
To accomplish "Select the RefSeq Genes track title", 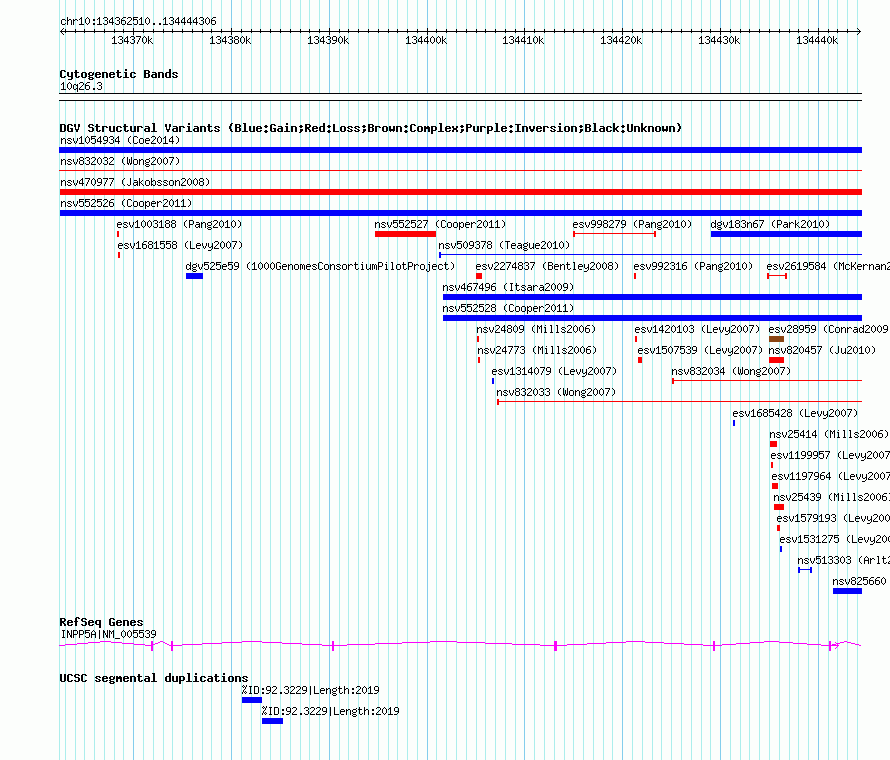I will click(x=102, y=622).
